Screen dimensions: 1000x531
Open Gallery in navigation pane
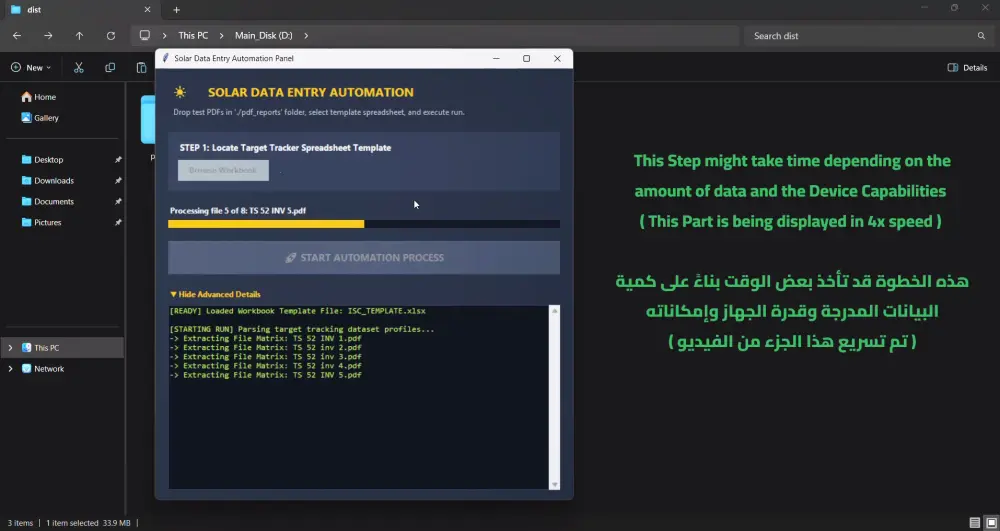click(40, 118)
